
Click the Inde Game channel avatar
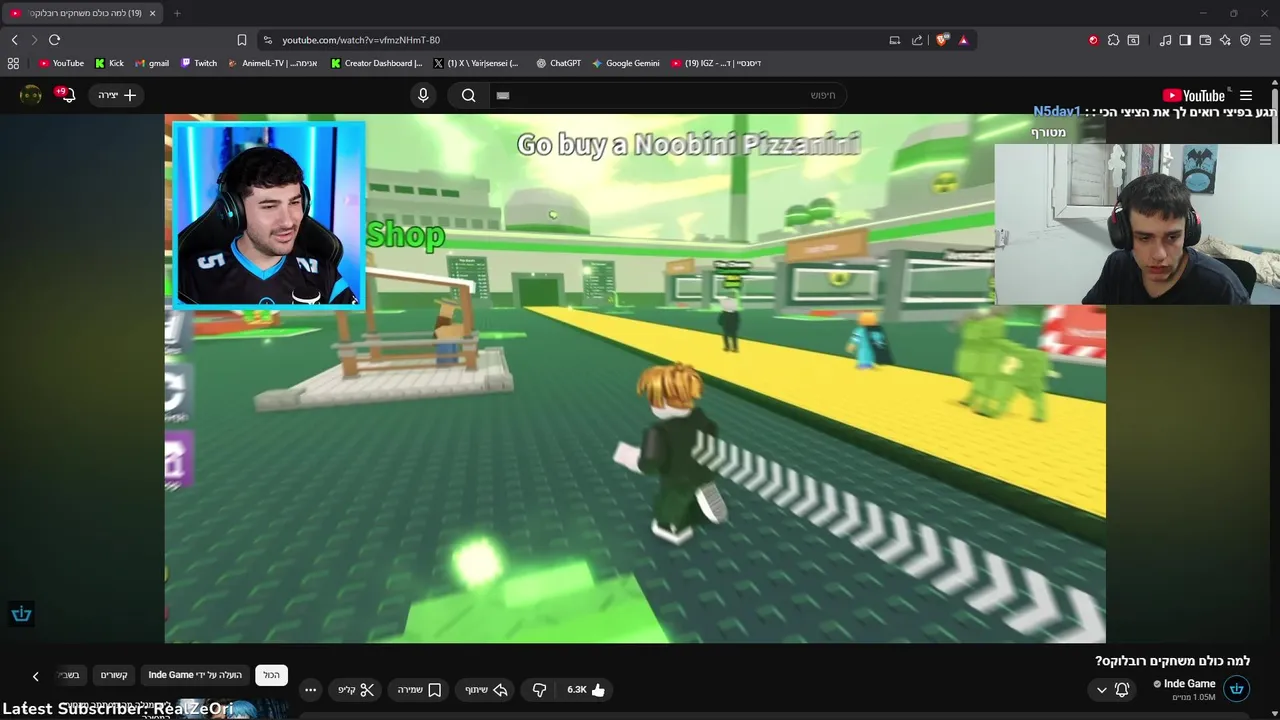pyautogui.click(x=1236, y=689)
